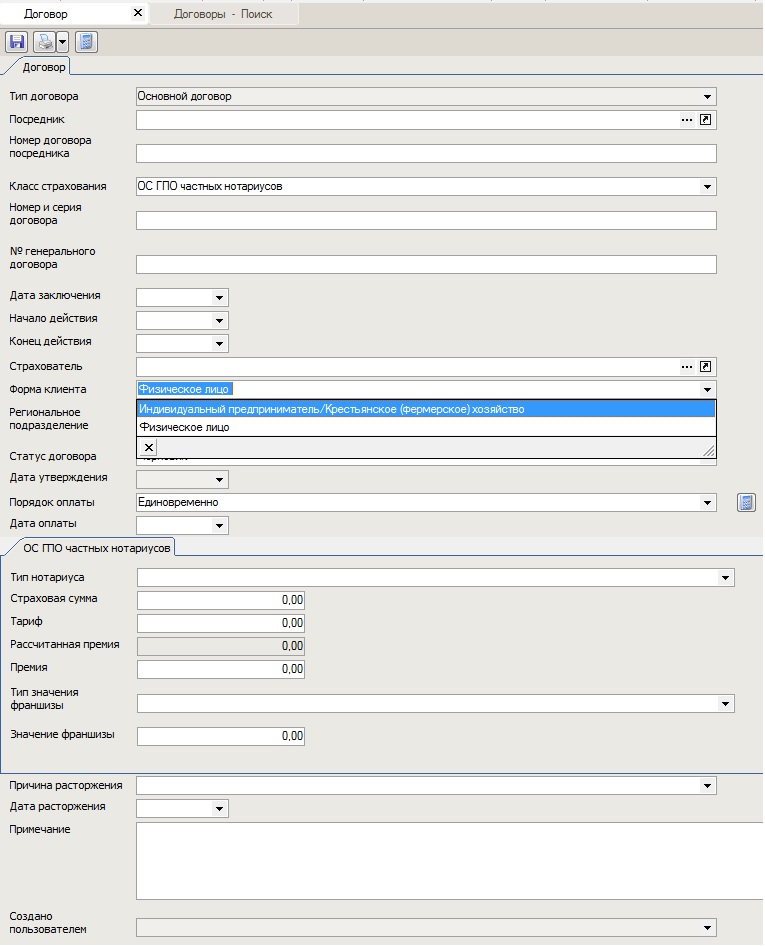
Task: Clear the selection with the X in the dropdown list
Action: pyautogui.click(x=149, y=448)
